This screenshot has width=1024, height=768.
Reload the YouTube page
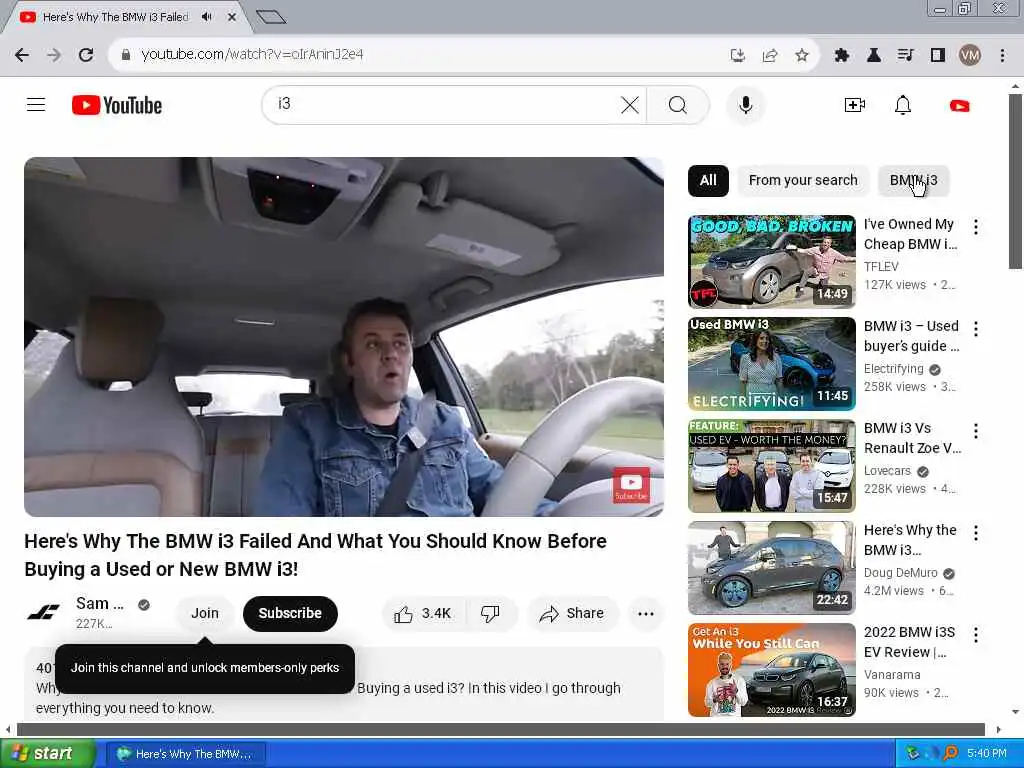(86, 55)
